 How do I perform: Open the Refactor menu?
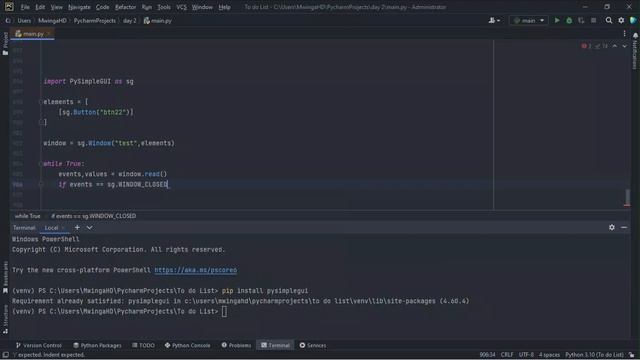point(125,7)
